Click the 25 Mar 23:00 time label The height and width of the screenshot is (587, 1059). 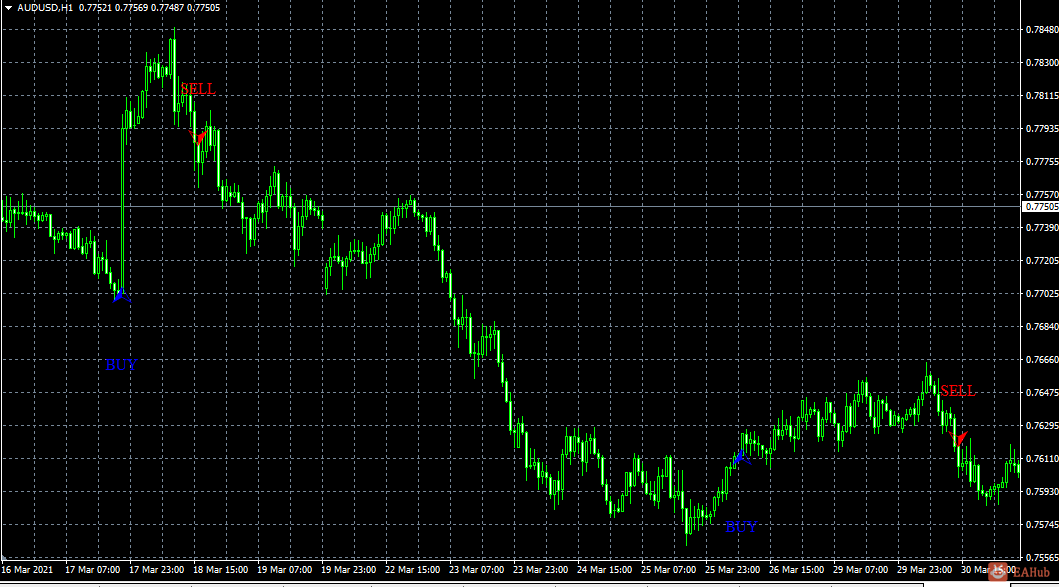coord(733,570)
